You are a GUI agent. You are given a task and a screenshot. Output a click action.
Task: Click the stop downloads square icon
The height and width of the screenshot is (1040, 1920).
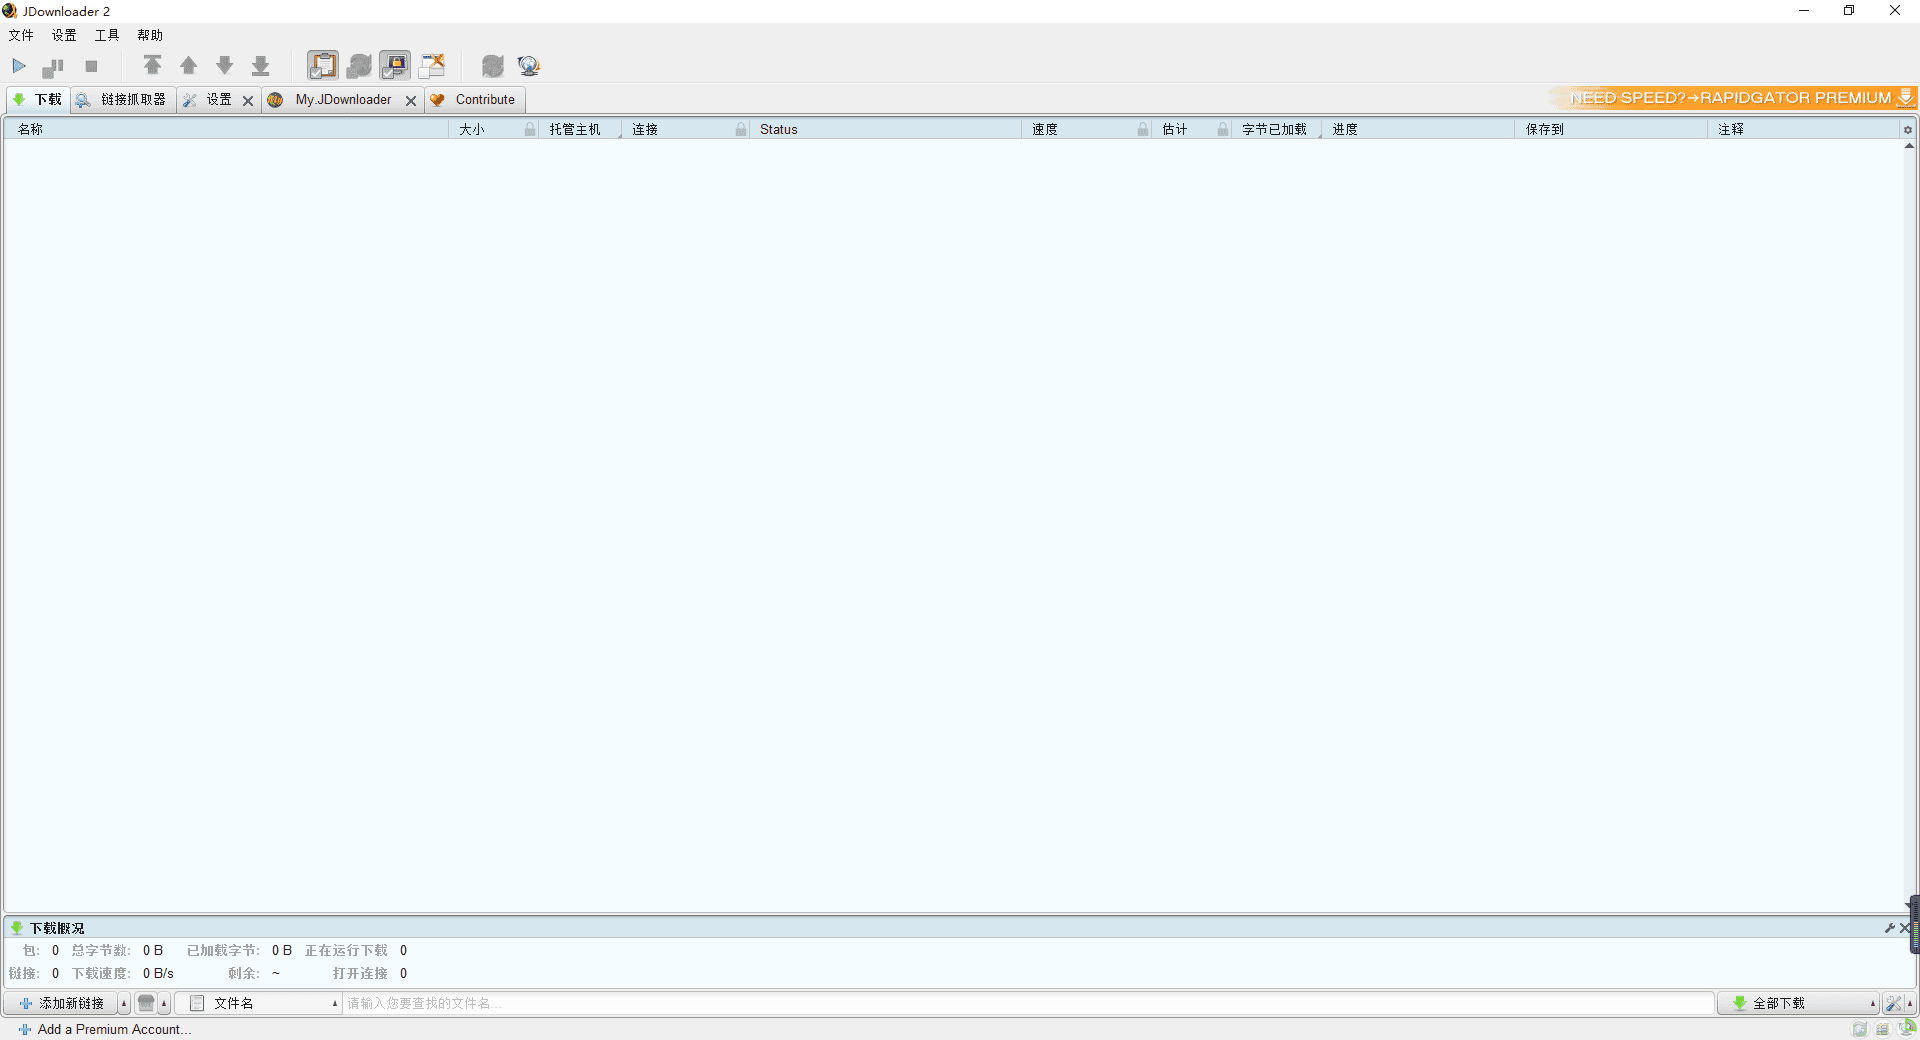click(91, 66)
